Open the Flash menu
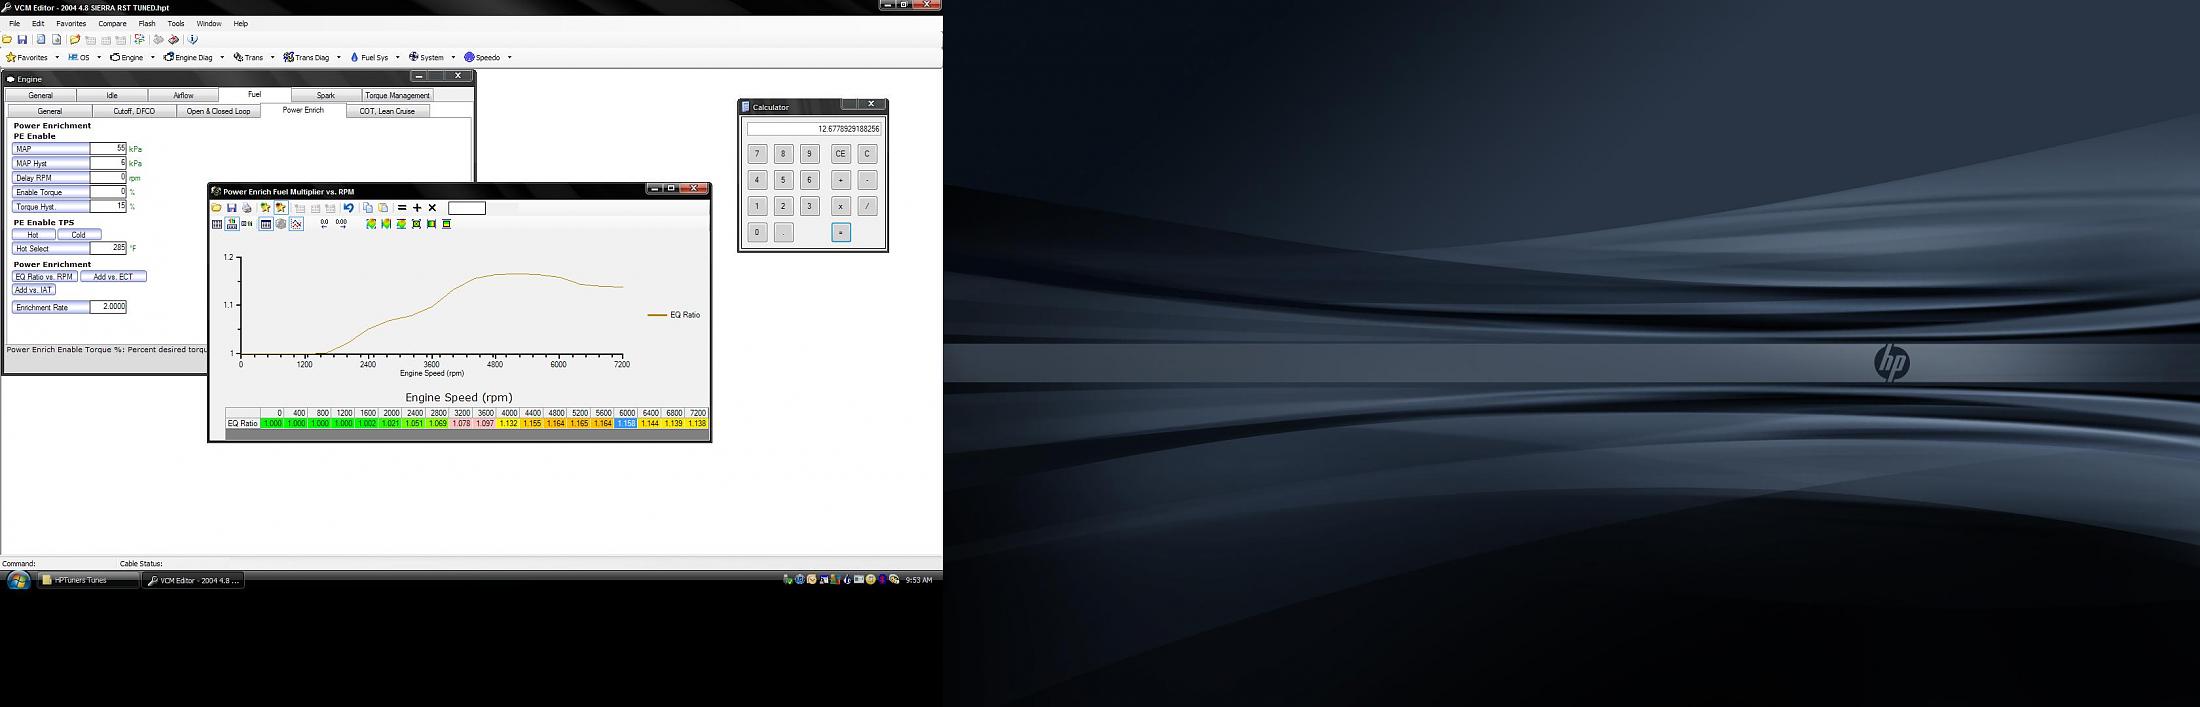 tap(146, 23)
